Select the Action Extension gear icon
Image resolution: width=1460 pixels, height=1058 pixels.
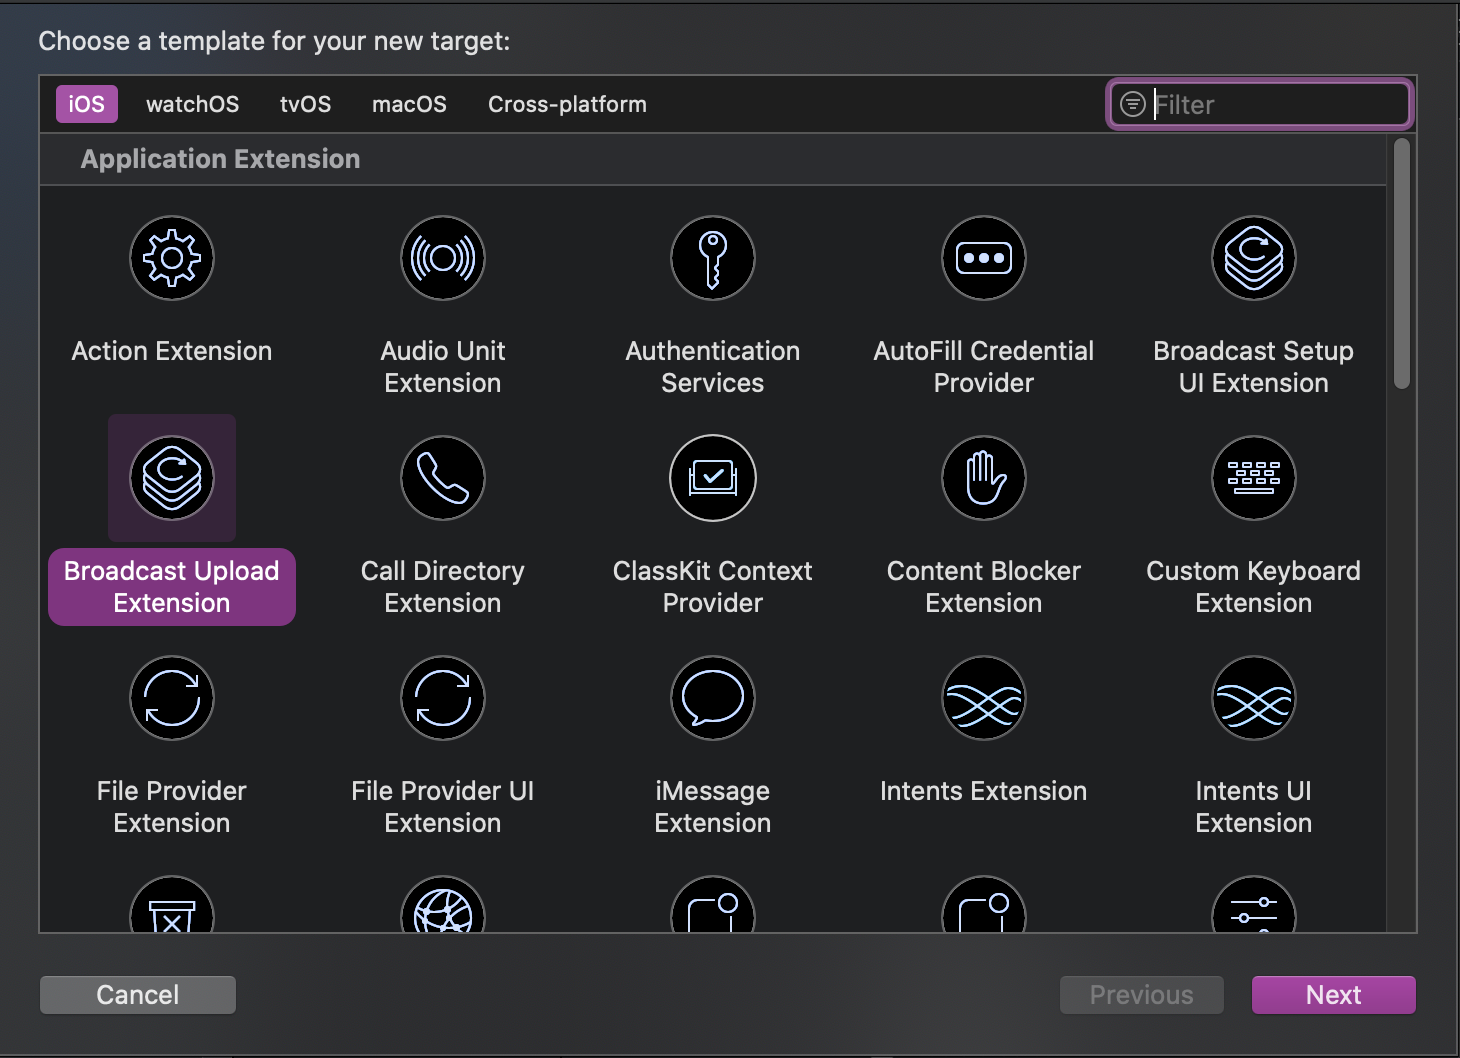(x=172, y=258)
